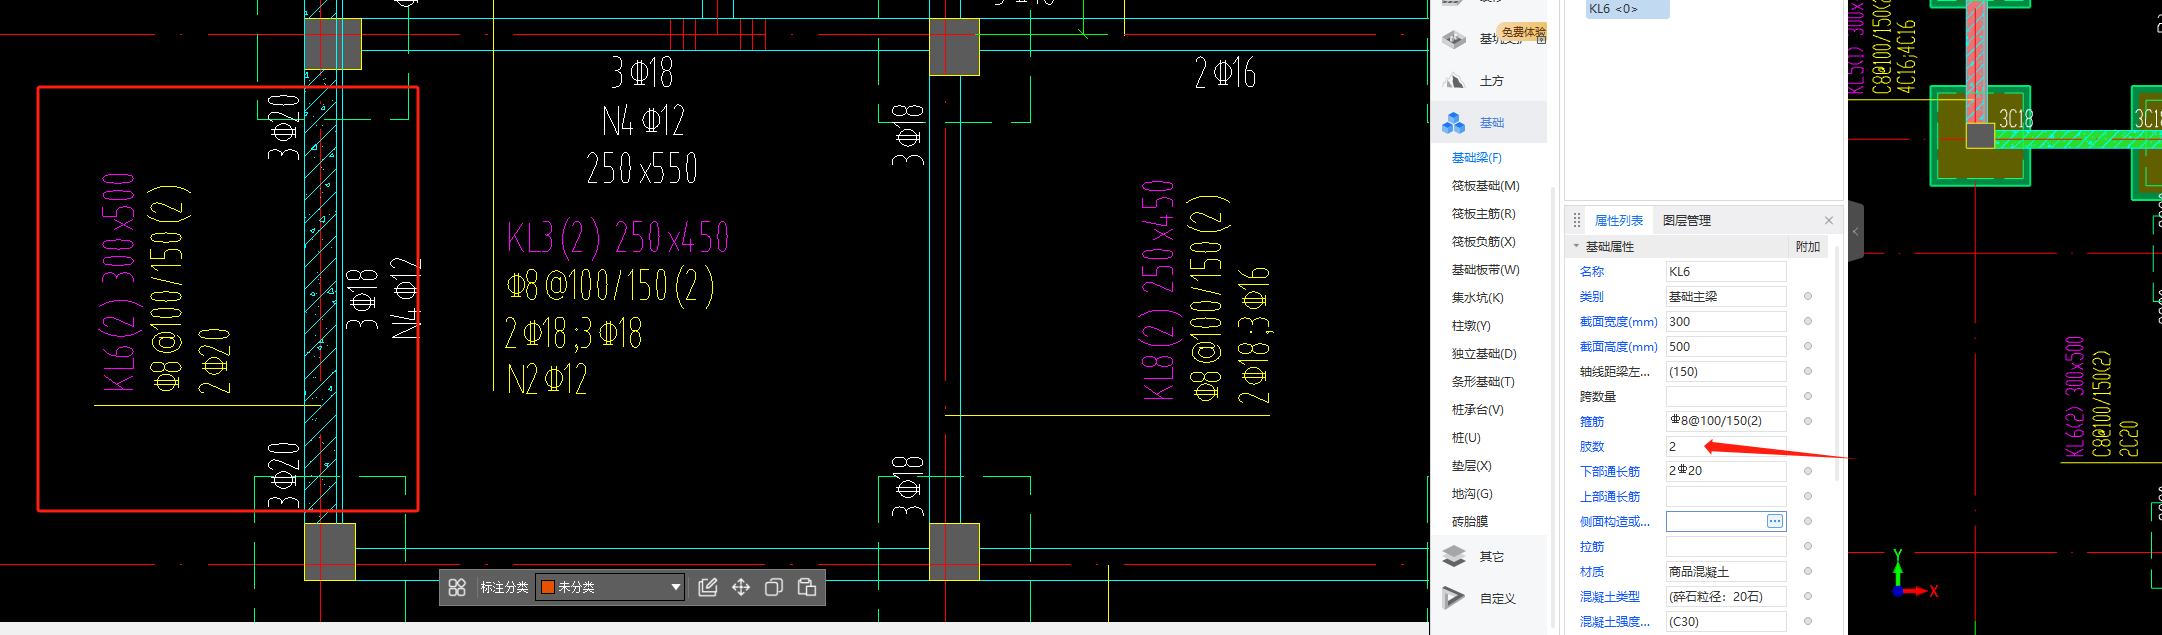Image resolution: width=2162 pixels, height=635 pixels.
Task: Toggle 附加 radio for 上部通长筋 row
Action: click(1808, 497)
